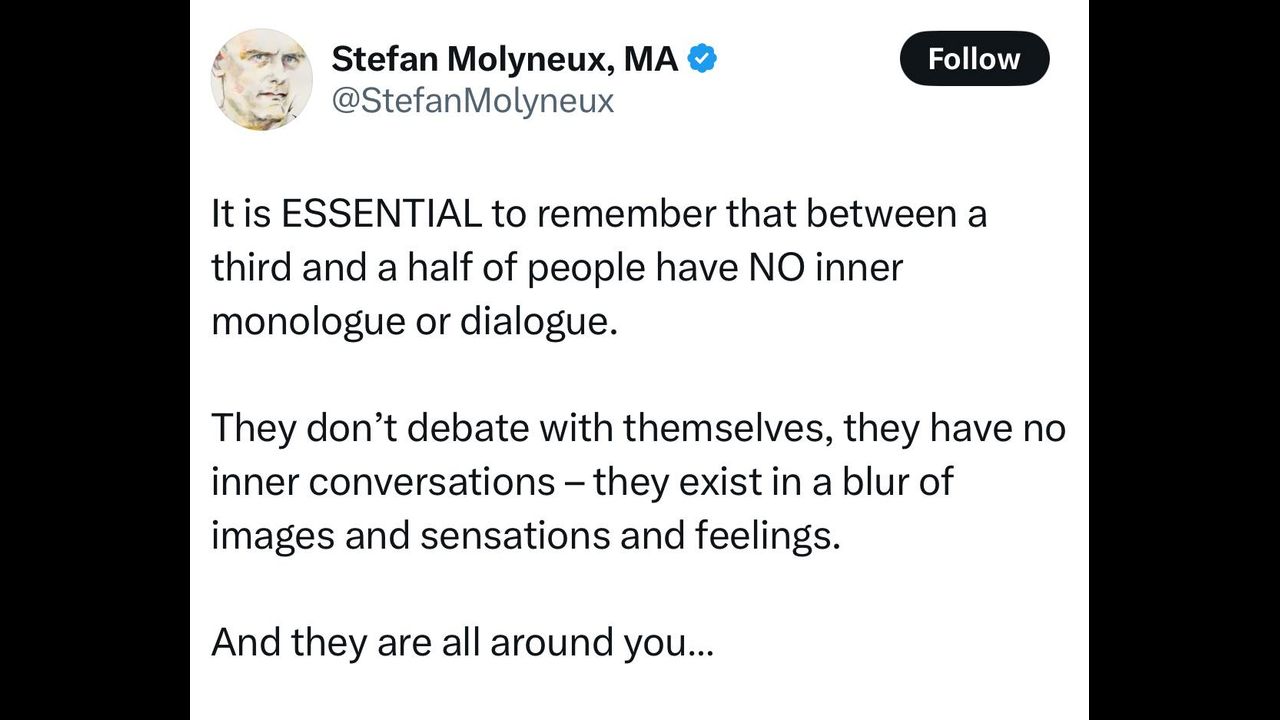Click the capitalized word ESSENTIAL
1280x720 pixels.
(x=381, y=214)
